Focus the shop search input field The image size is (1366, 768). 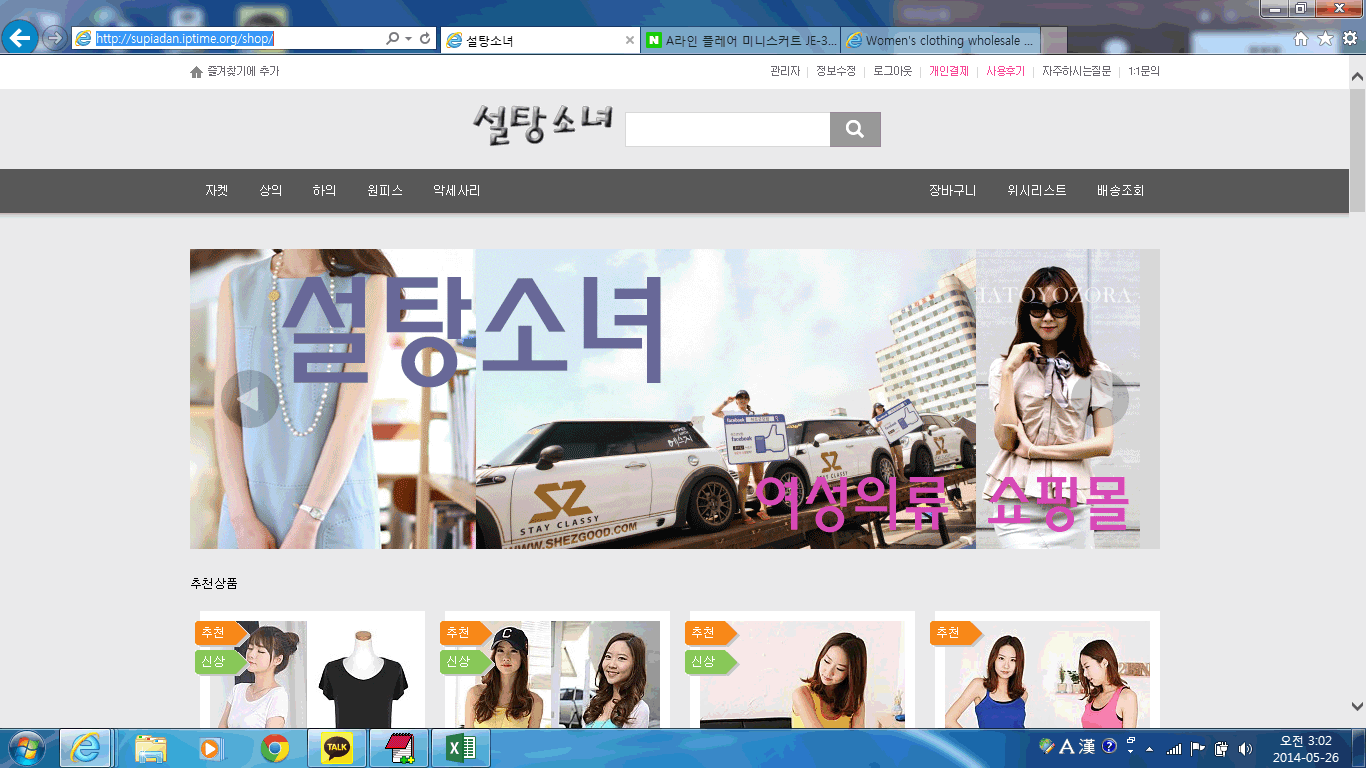tap(728, 129)
